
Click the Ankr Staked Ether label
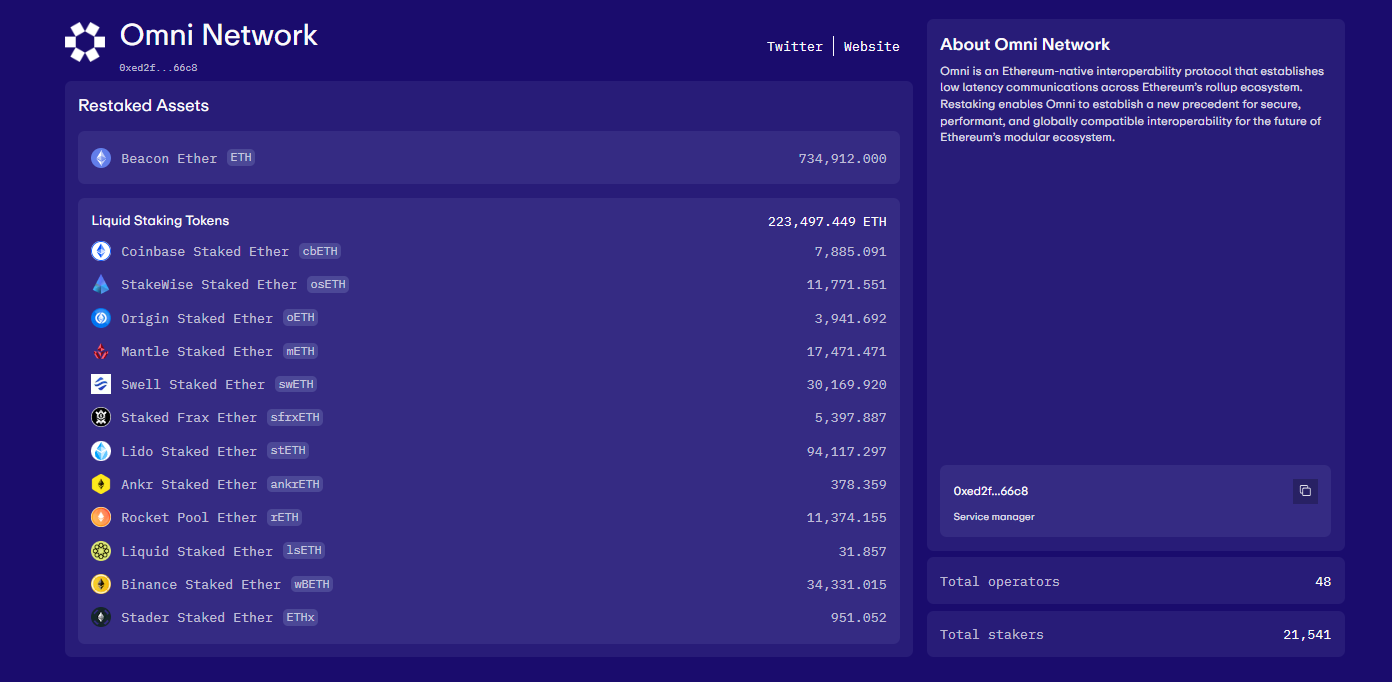[x=189, y=484]
